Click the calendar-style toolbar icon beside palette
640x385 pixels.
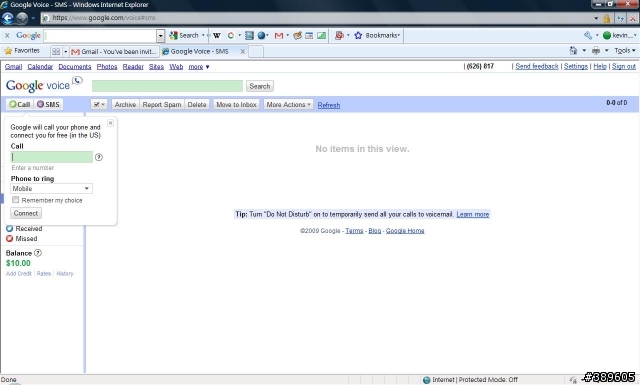309,36
